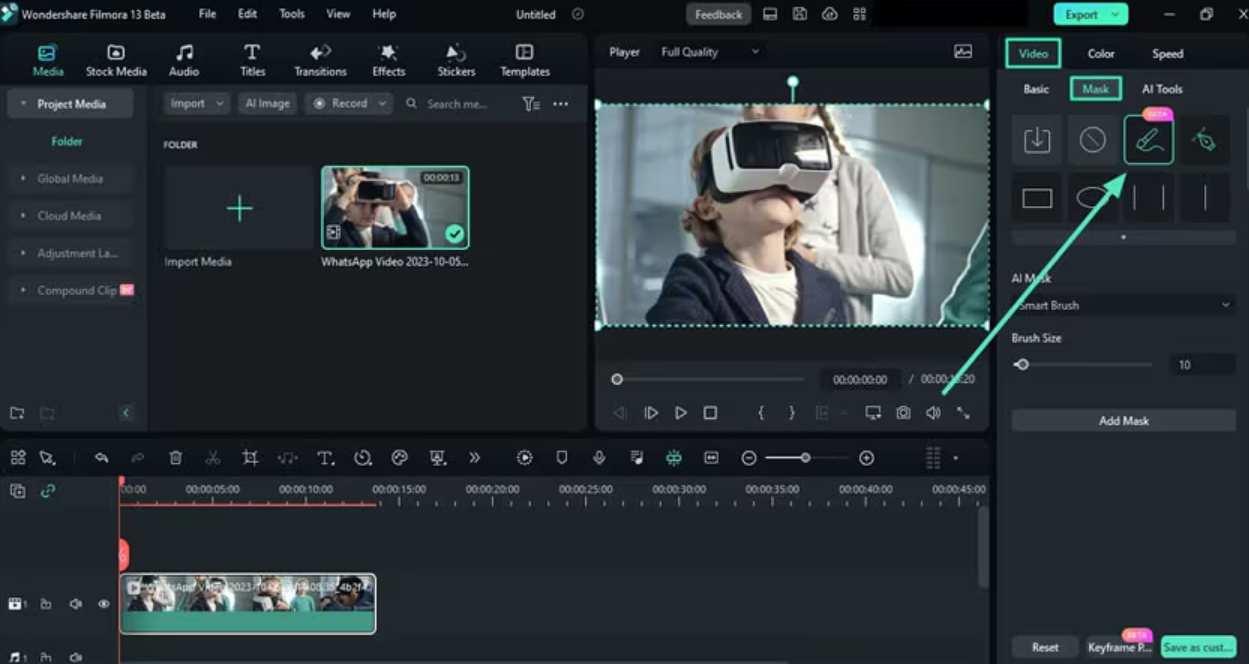Image resolution: width=1249 pixels, height=664 pixels.
Task: Open the File menu
Action: (x=207, y=14)
